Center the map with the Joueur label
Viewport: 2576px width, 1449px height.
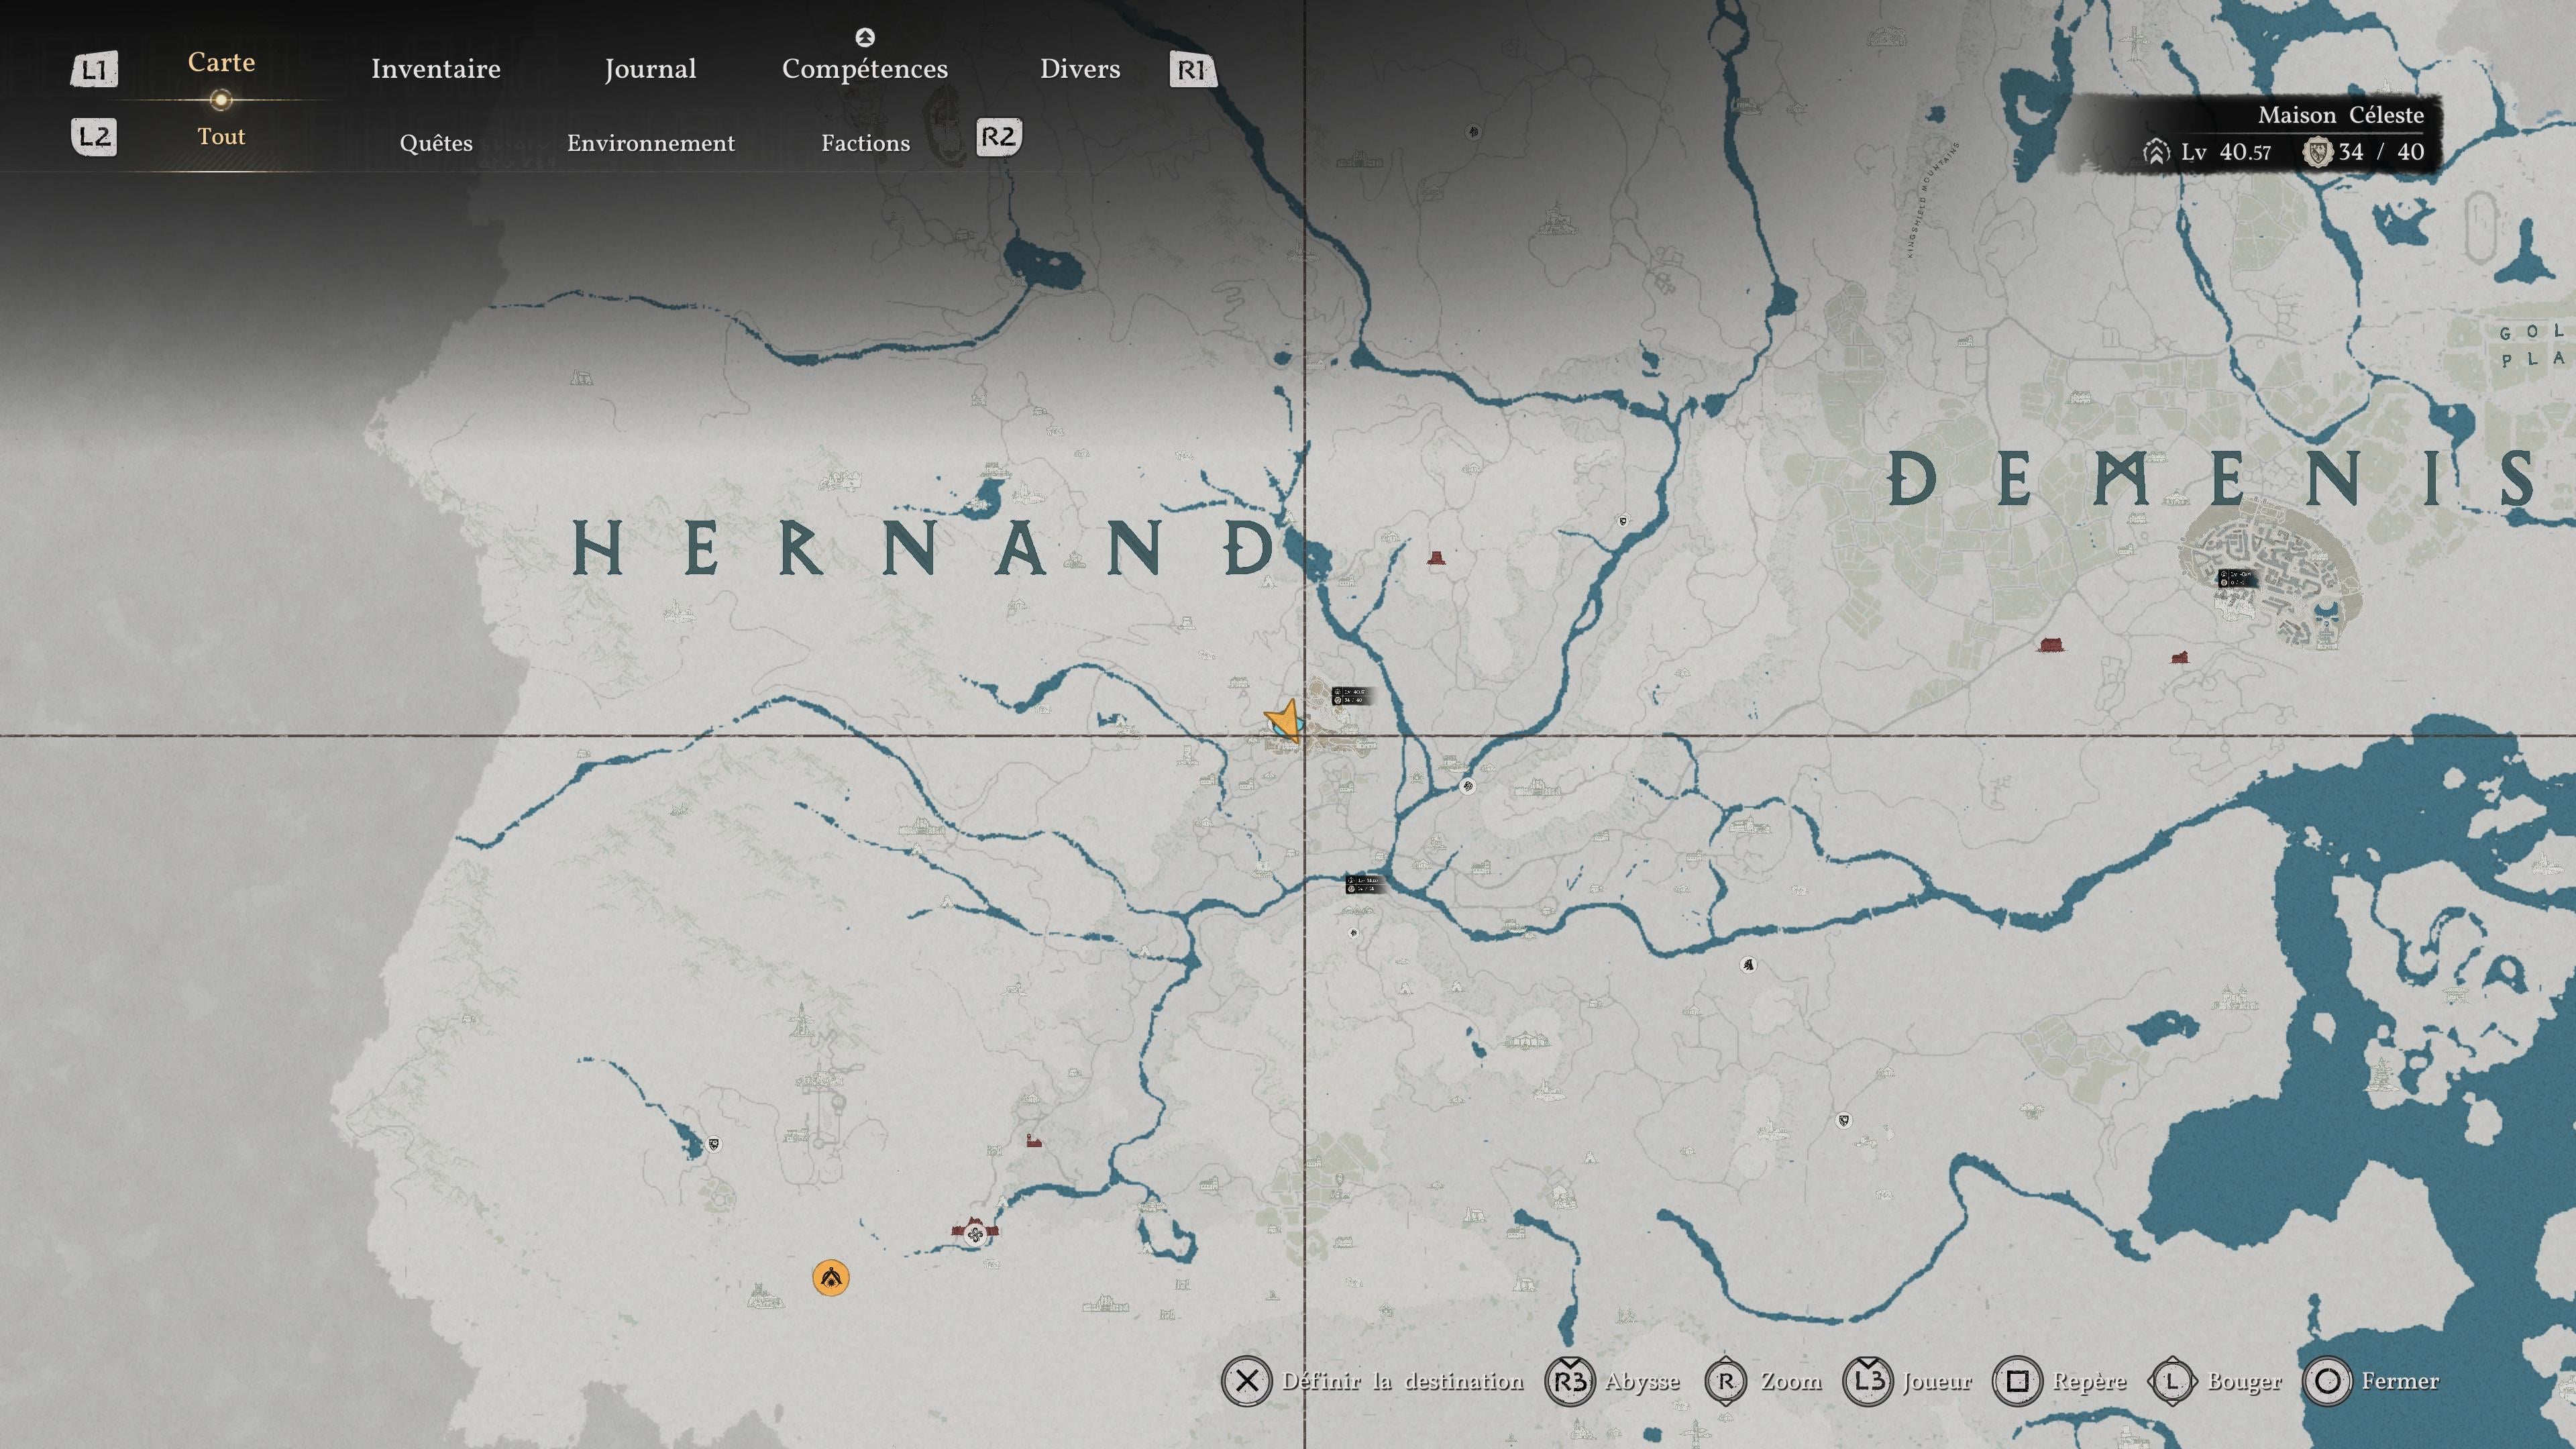(x=1937, y=1381)
